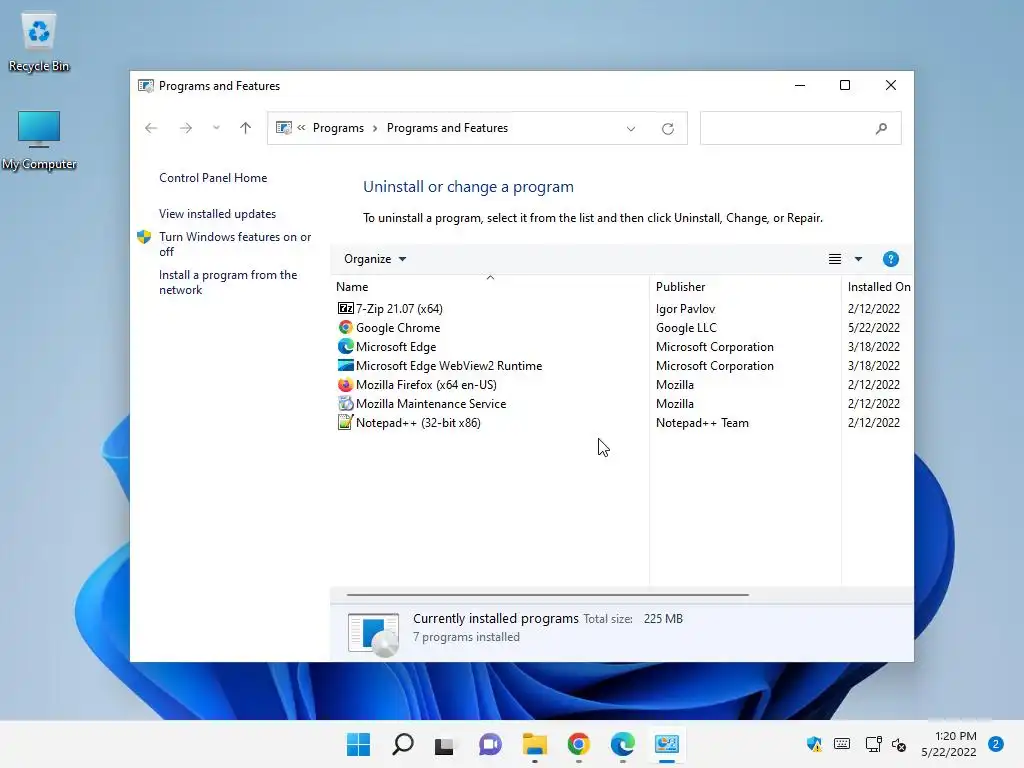Open the Windows Start button

pyautogui.click(x=358, y=744)
